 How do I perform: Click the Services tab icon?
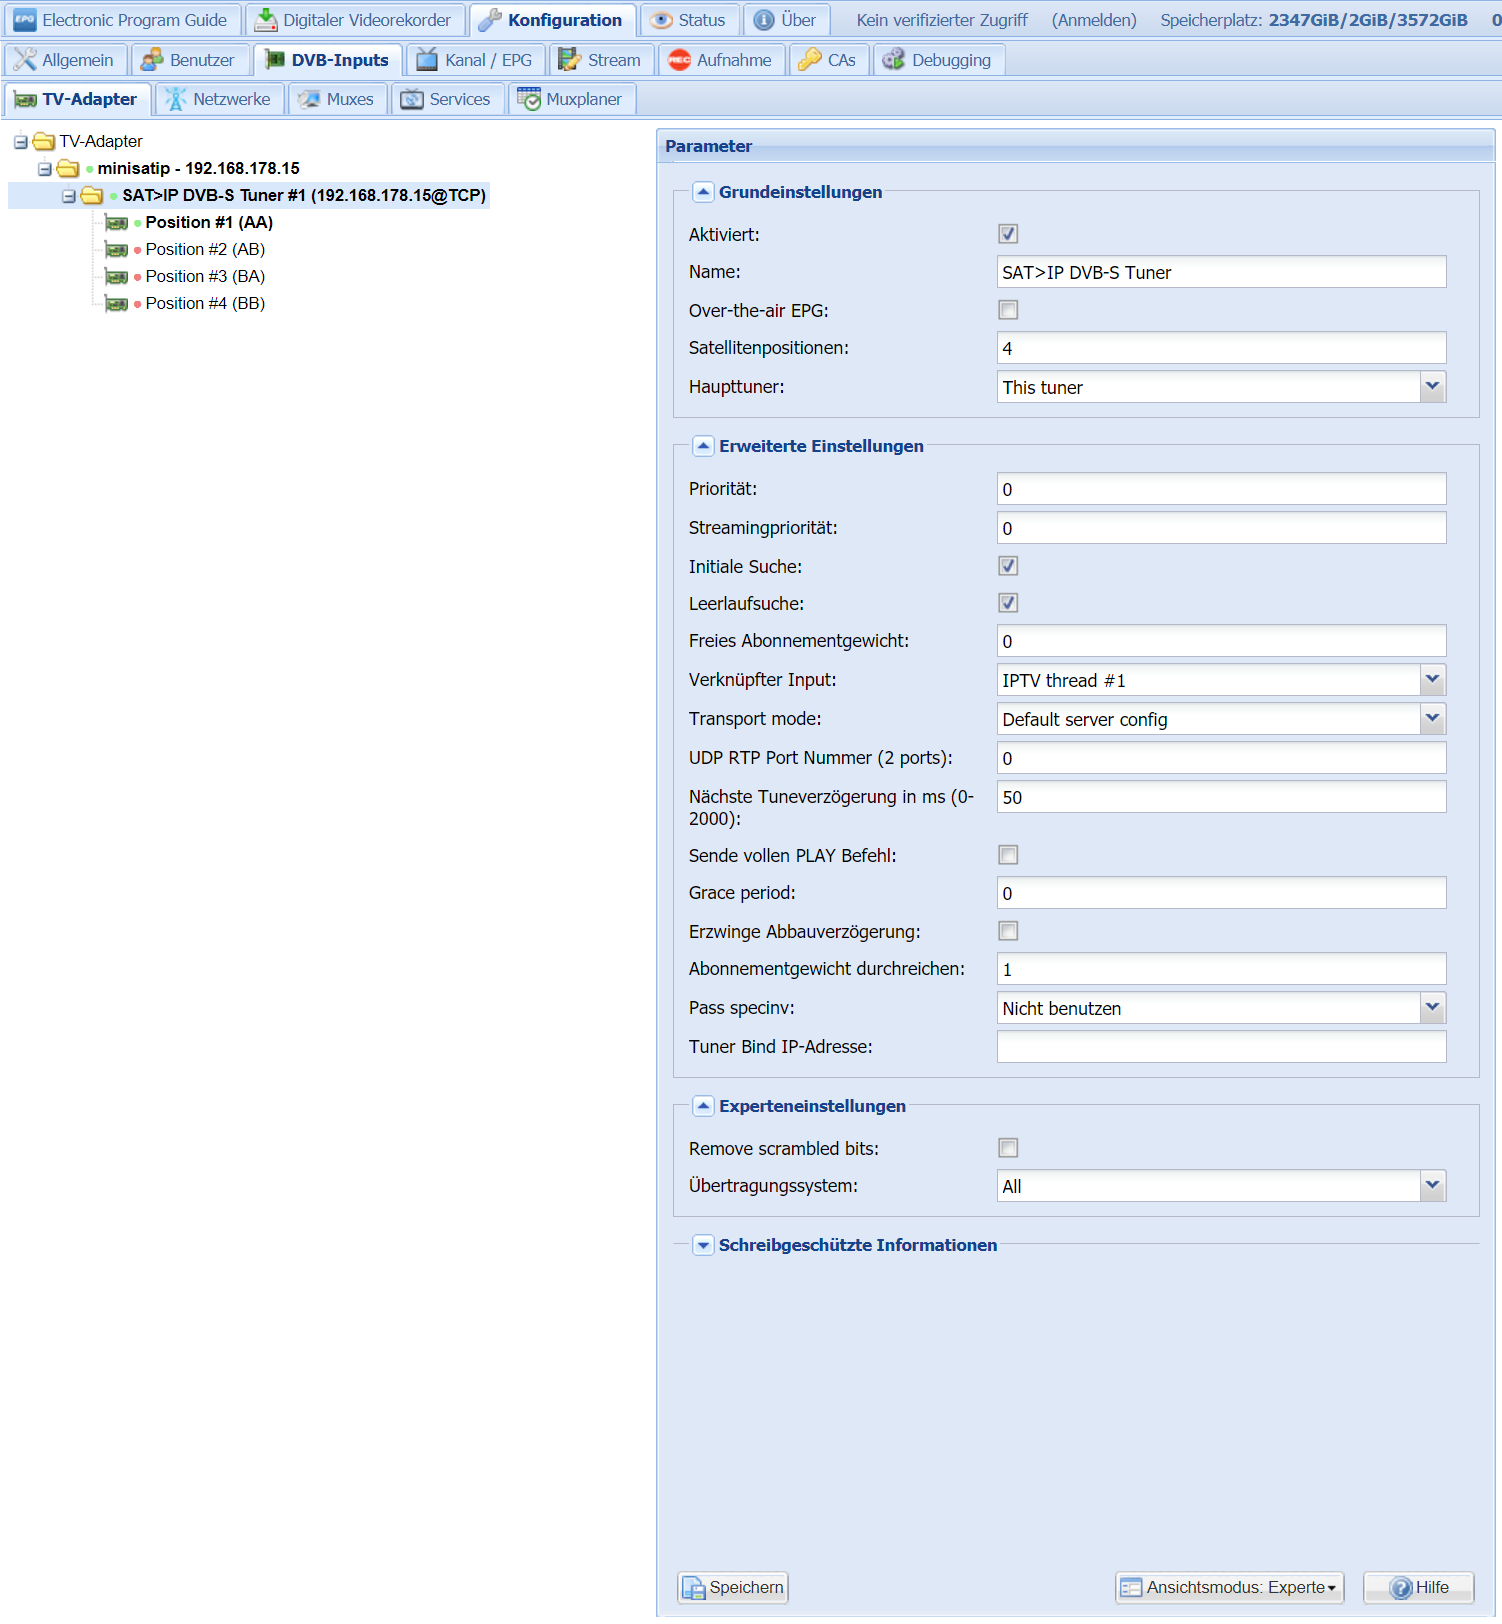412,99
